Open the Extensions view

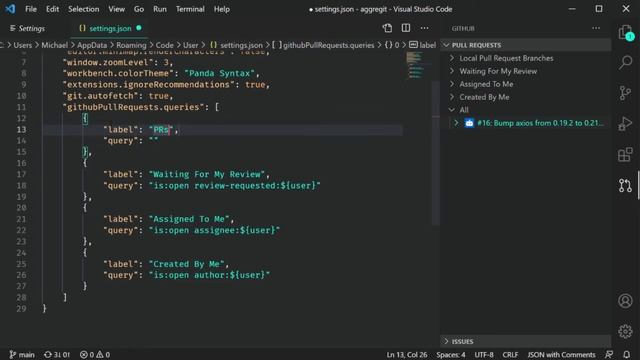pos(625,155)
